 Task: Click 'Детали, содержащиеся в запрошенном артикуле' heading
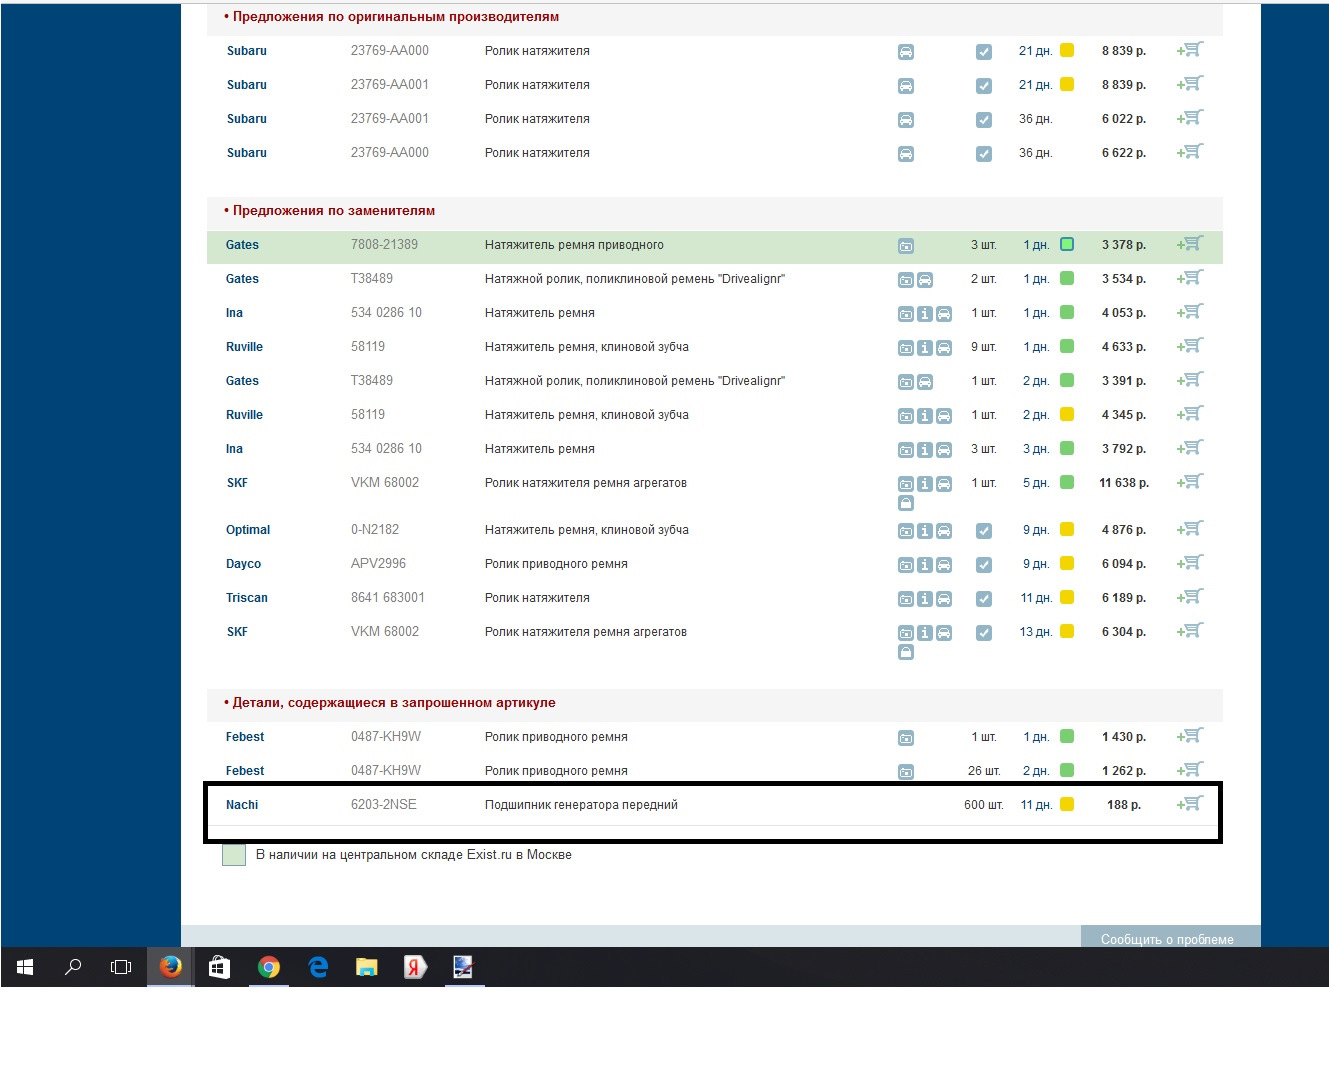[x=394, y=703]
